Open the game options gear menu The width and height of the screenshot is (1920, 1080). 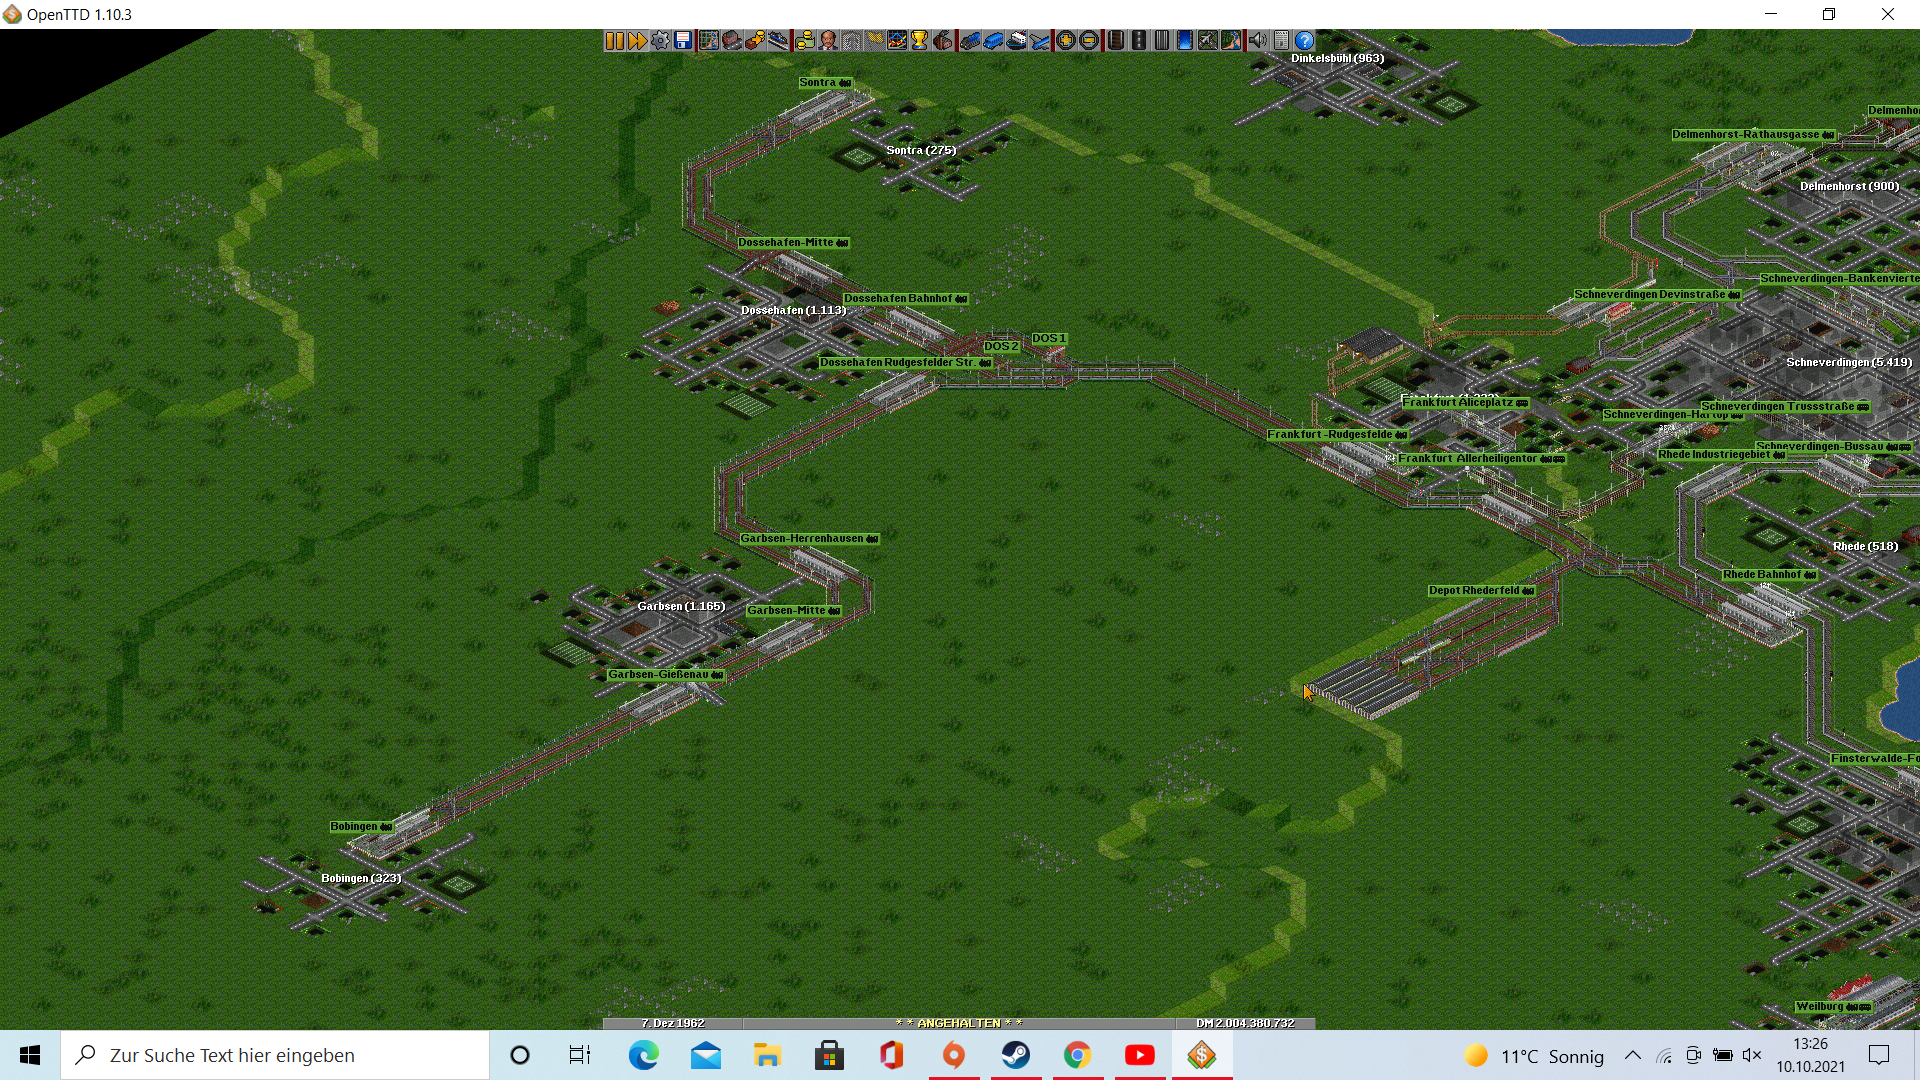pos(660,41)
